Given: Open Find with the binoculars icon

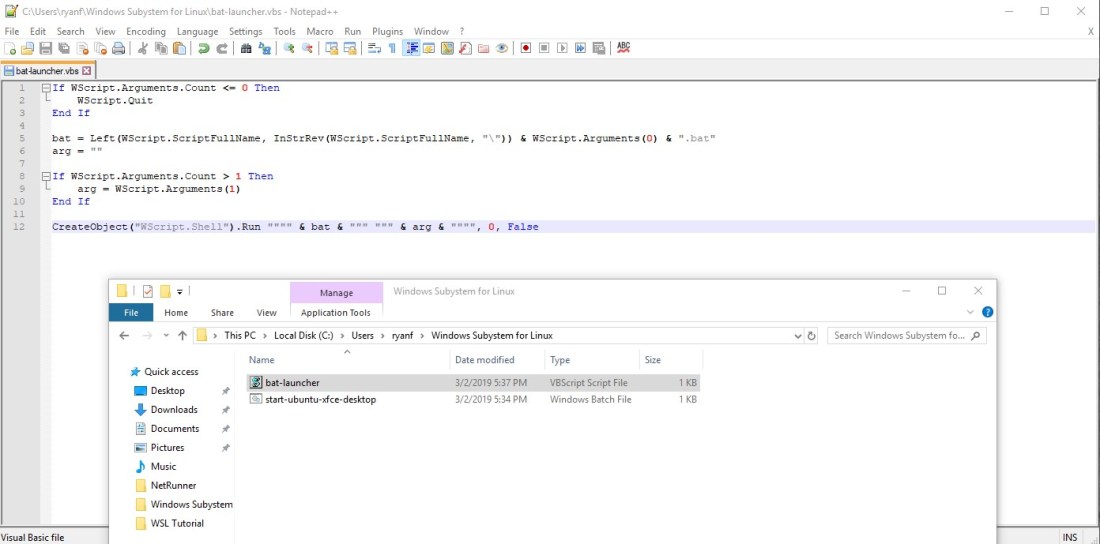Looking at the screenshot, I should pyautogui.click(x=246, y=48).
